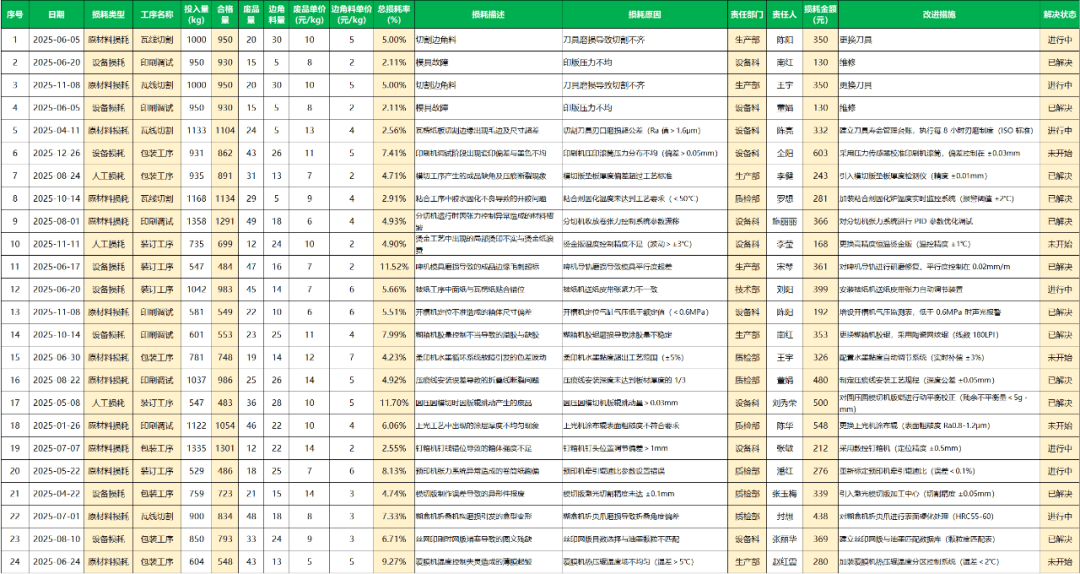Viewport: 1080px width, 574px height.
Task: Click the responsible person 潘红
Action: click(x=785, y=471)
